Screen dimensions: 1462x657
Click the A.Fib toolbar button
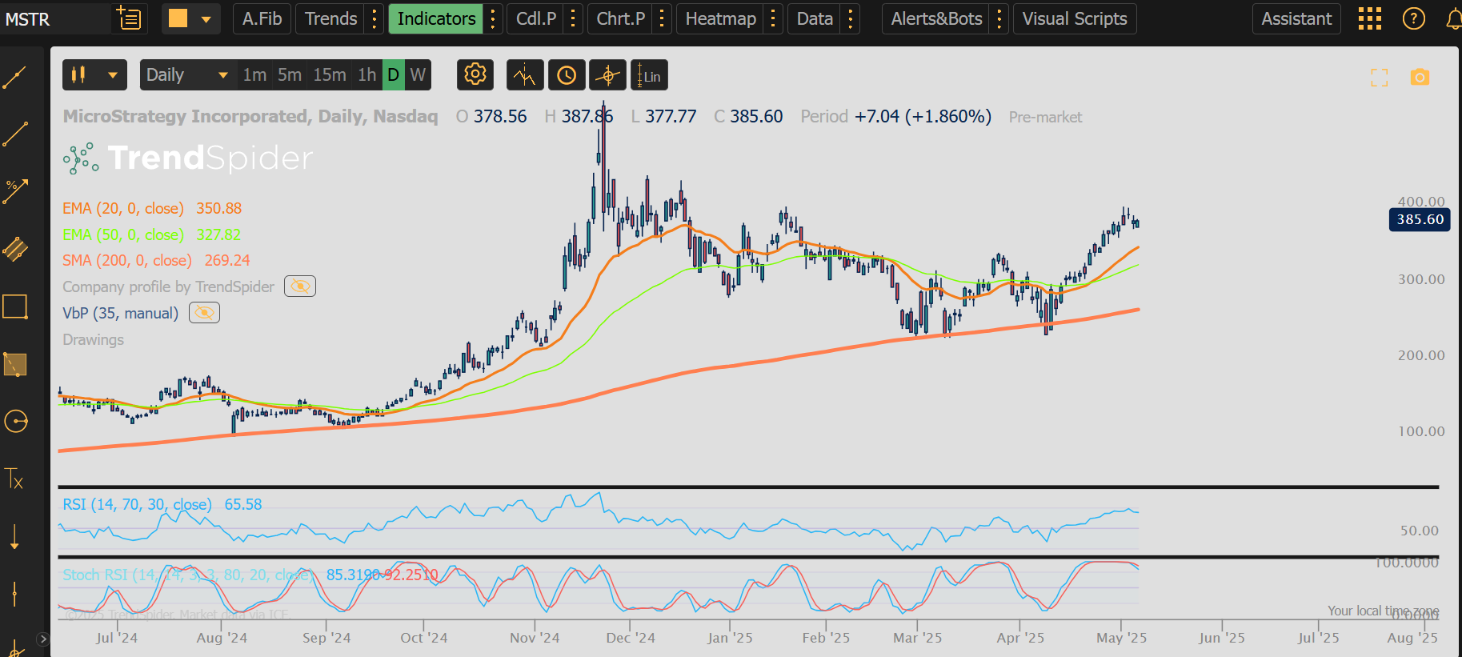262,18
